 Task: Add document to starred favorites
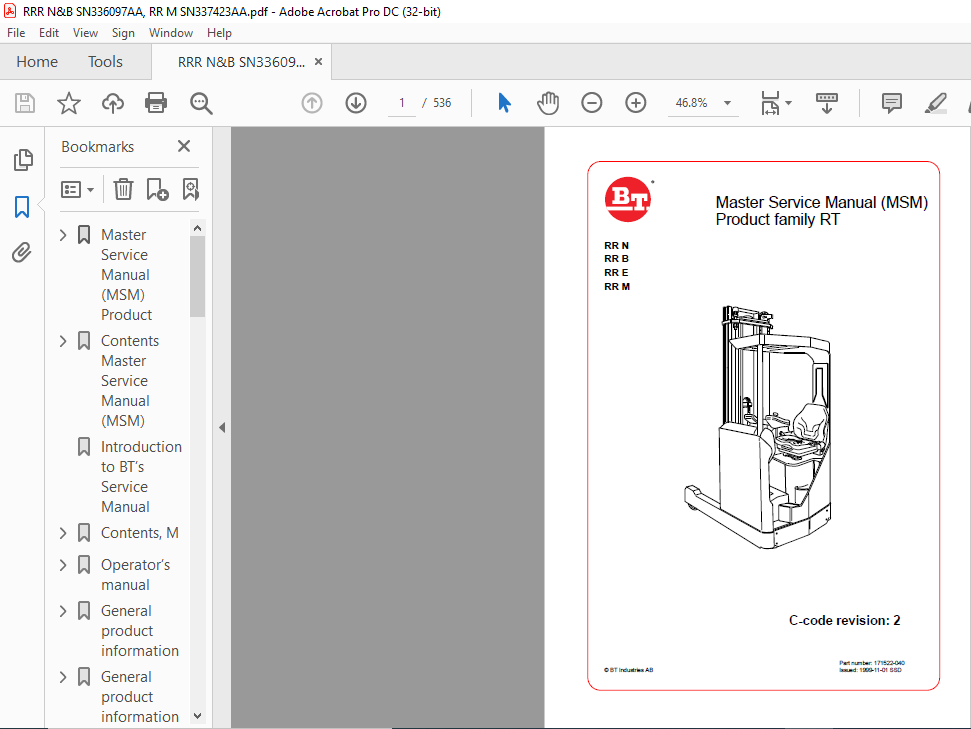coord(69,103)
